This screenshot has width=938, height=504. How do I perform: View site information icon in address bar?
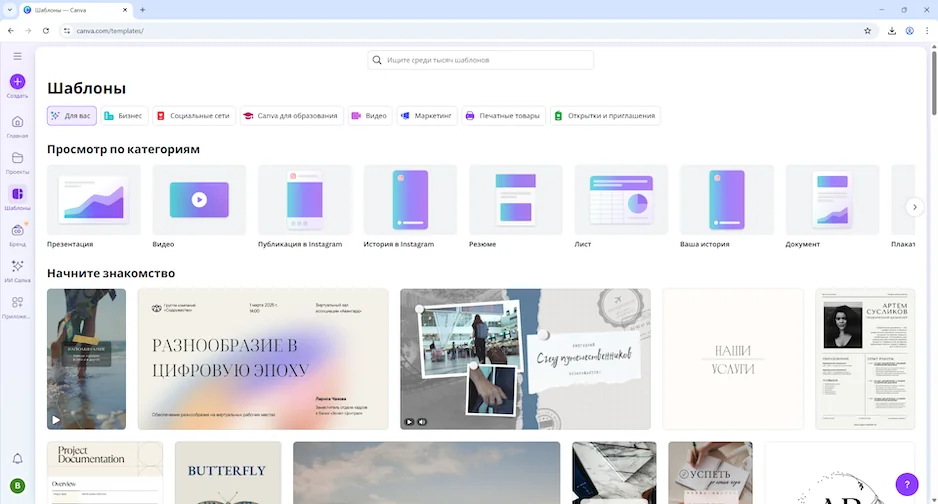(67, 30)
